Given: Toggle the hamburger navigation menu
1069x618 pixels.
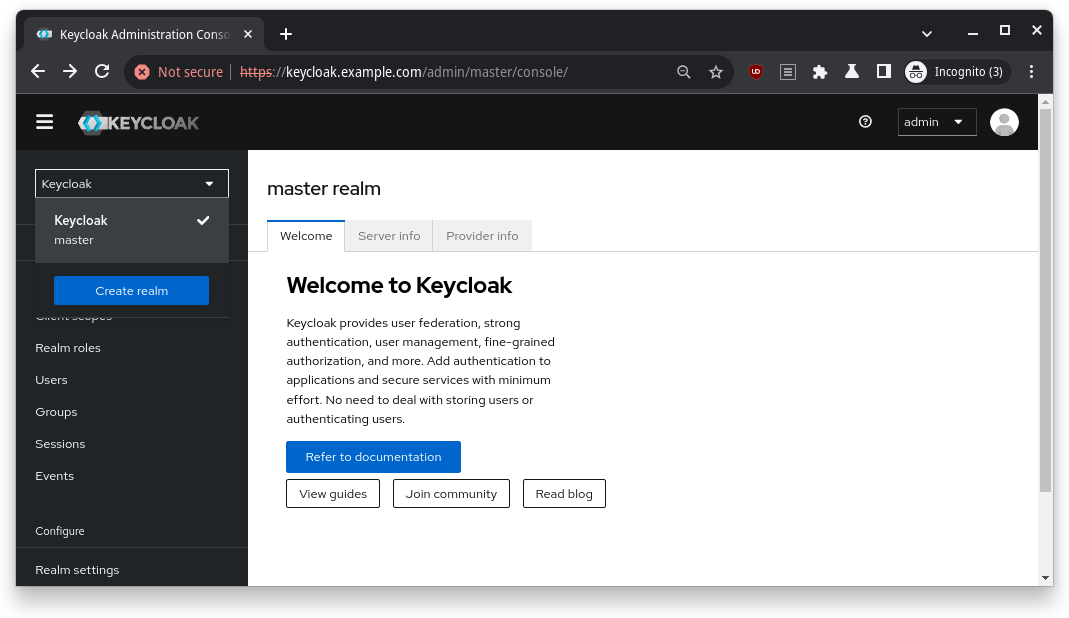Looking at the screenshot, I should (44, 122).
